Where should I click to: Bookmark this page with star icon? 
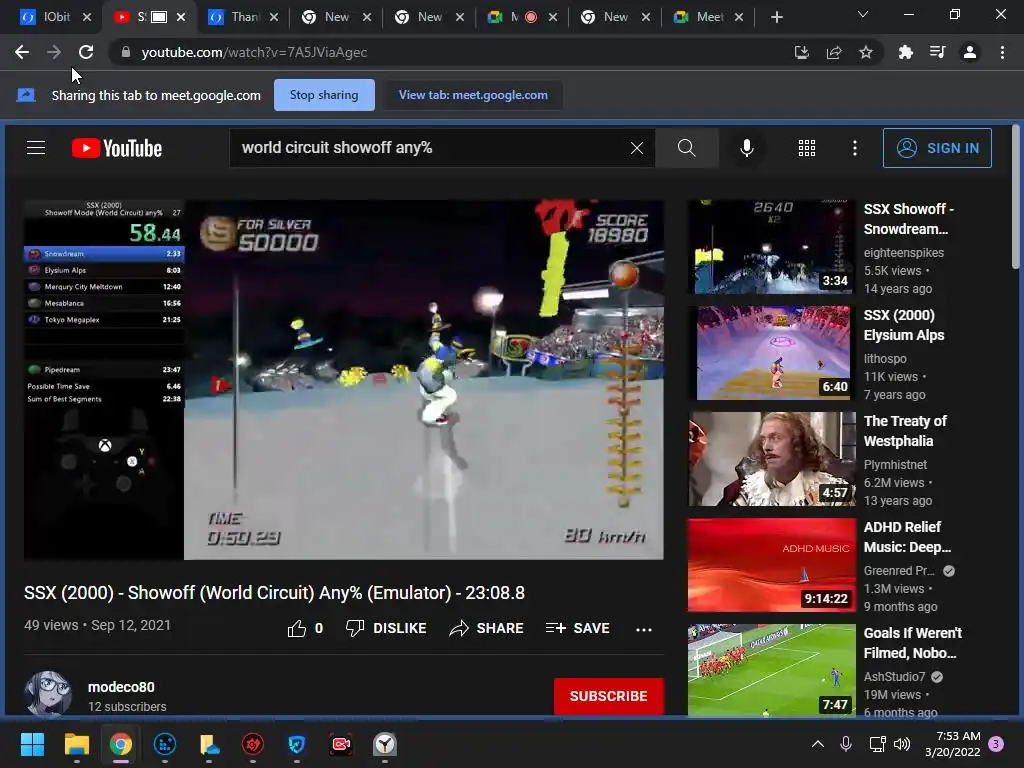click(865, 52)
